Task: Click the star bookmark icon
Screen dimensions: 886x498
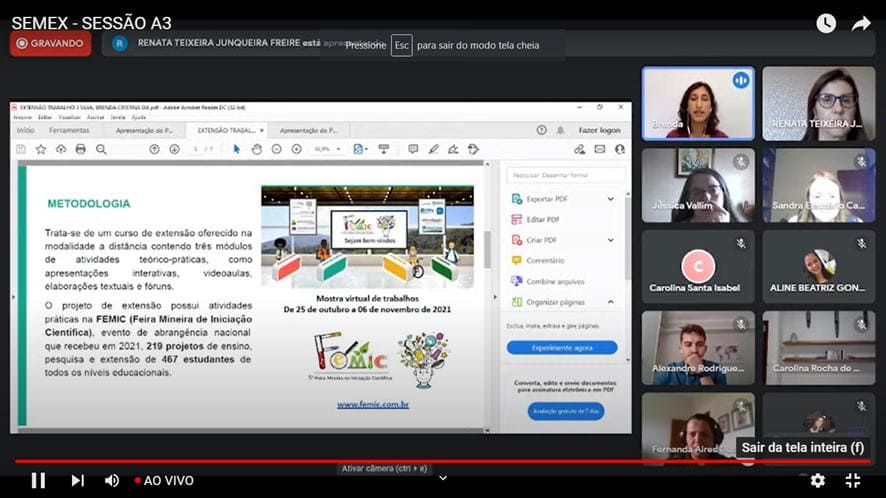Action: tap(41, 149)
